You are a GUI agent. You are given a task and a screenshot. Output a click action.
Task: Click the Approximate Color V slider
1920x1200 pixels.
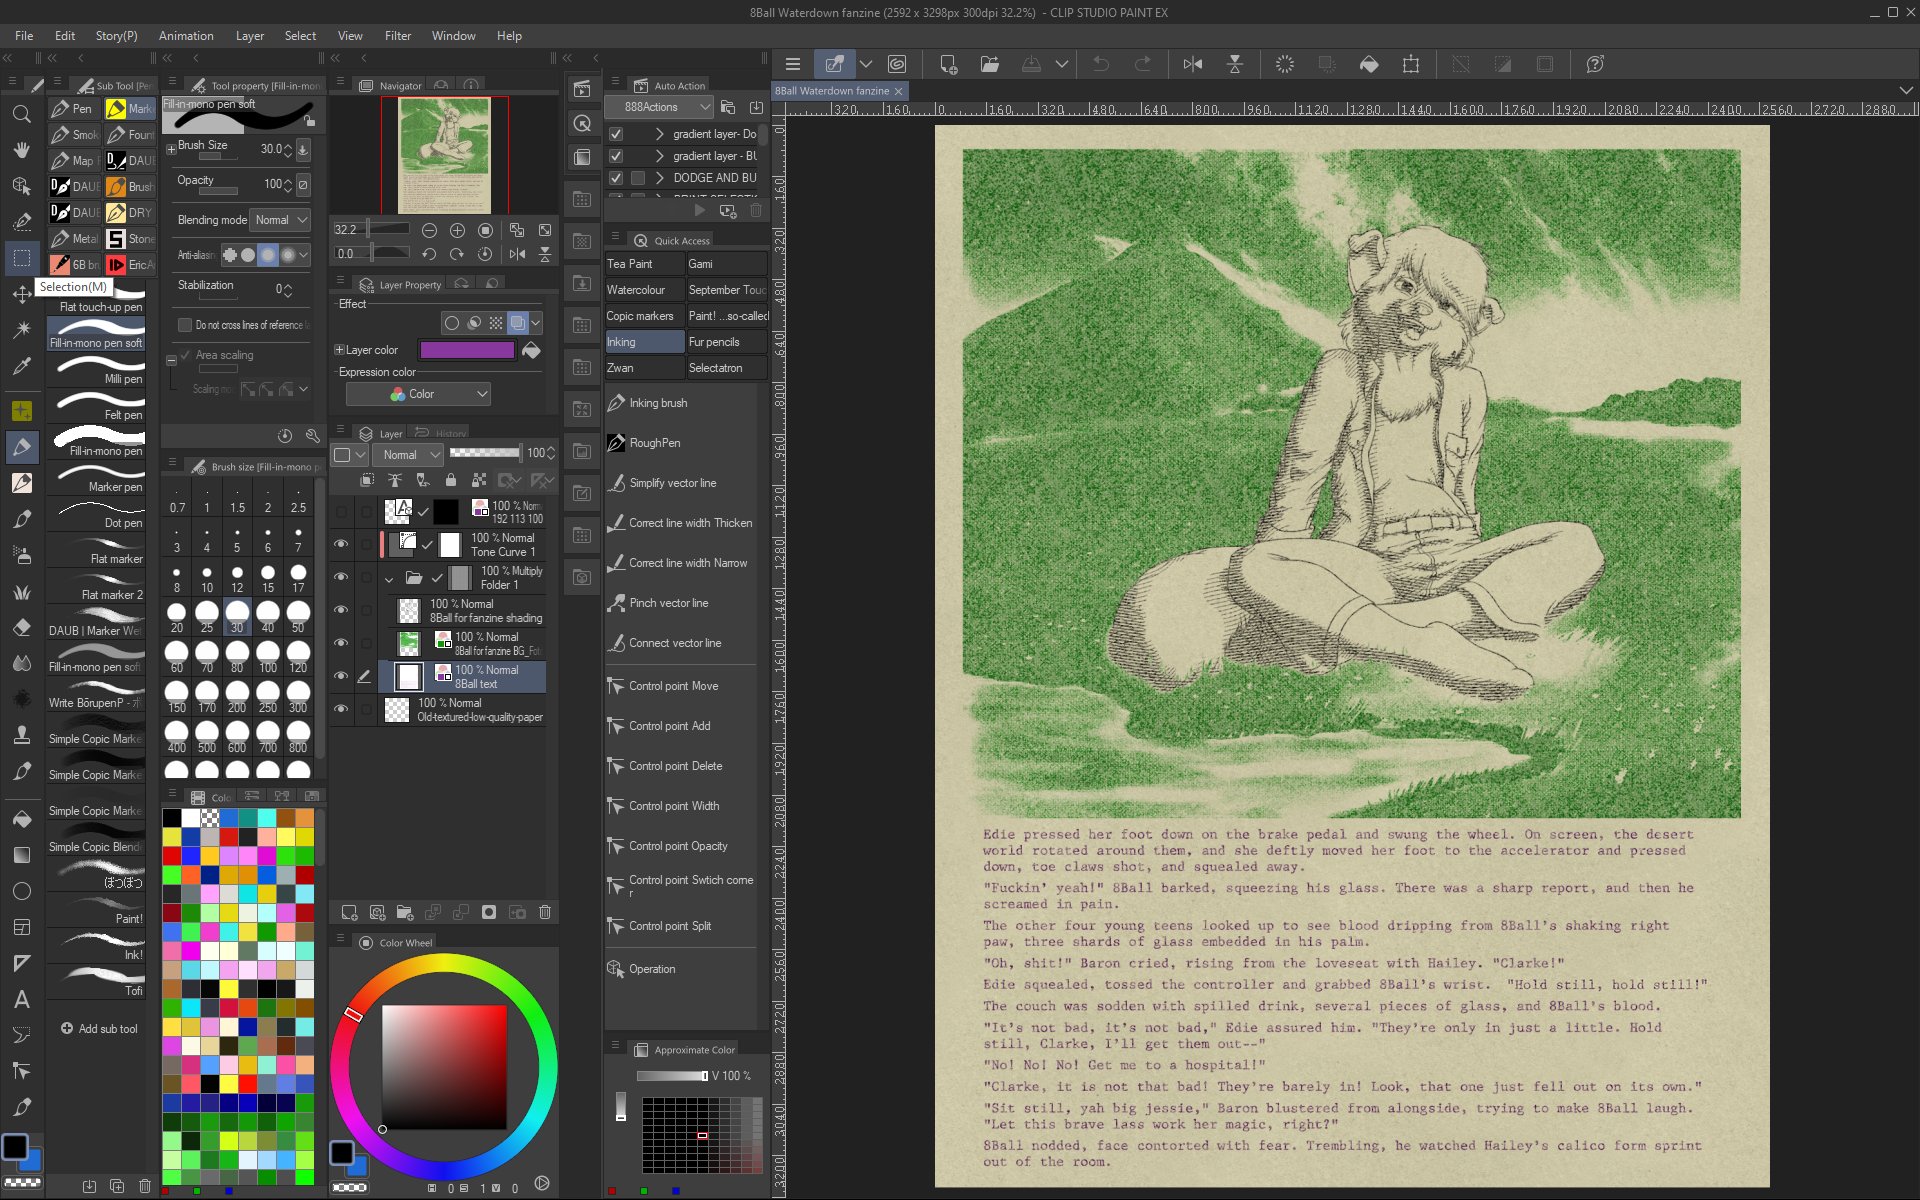(x=672, y=1076)
